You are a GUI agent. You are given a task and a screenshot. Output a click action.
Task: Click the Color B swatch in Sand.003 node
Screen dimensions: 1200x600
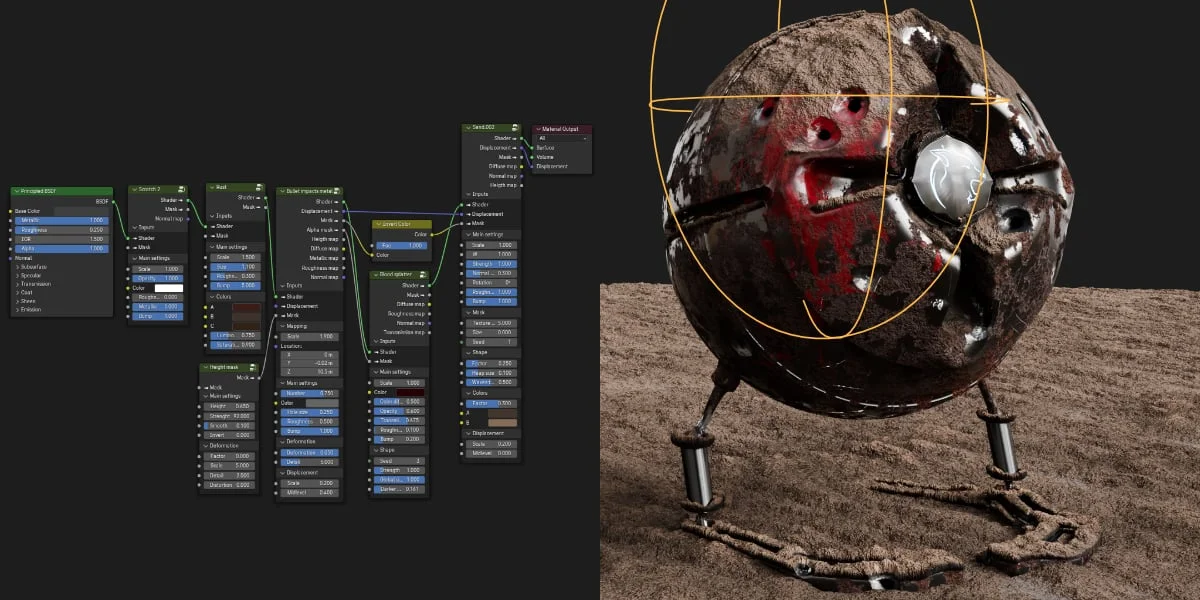(x=503, y=422)
